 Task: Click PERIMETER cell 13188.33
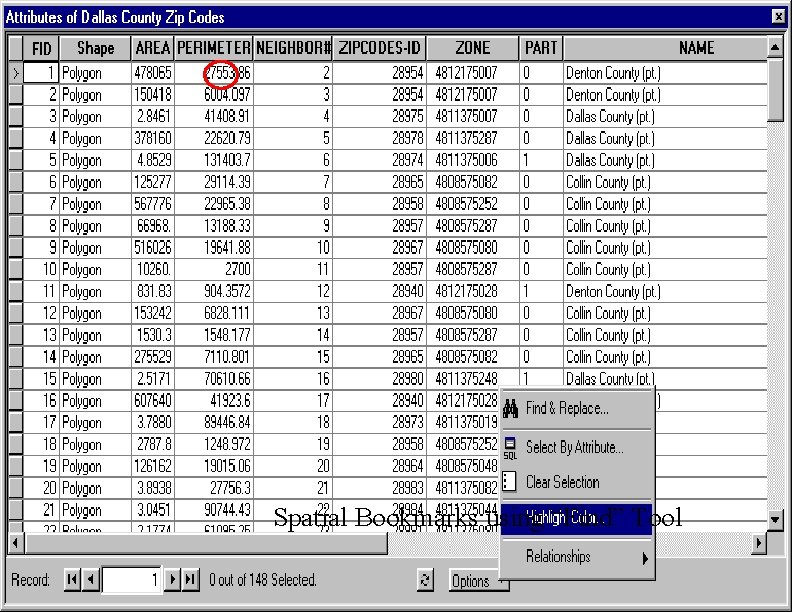pos(214,226)
